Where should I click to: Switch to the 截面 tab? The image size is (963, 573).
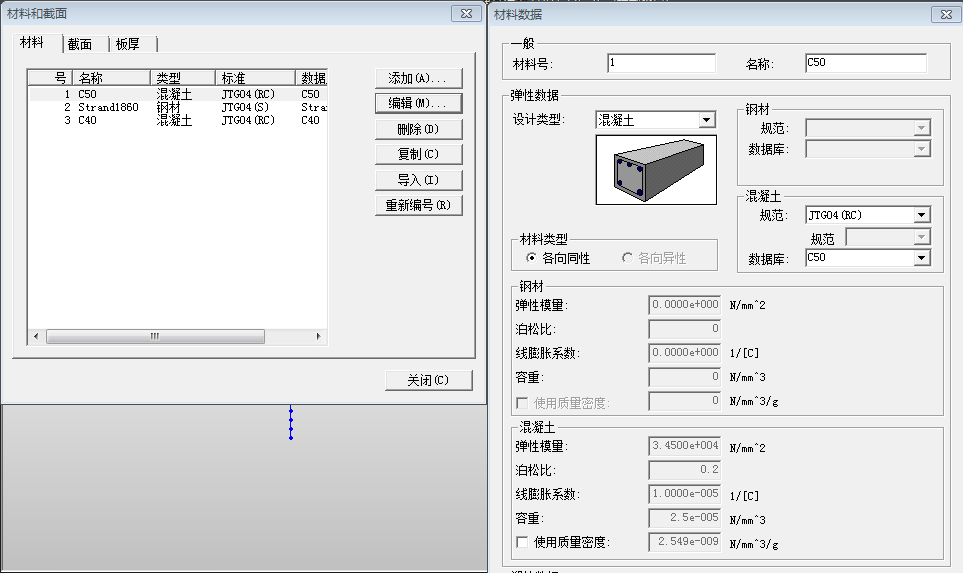(80, 44)
